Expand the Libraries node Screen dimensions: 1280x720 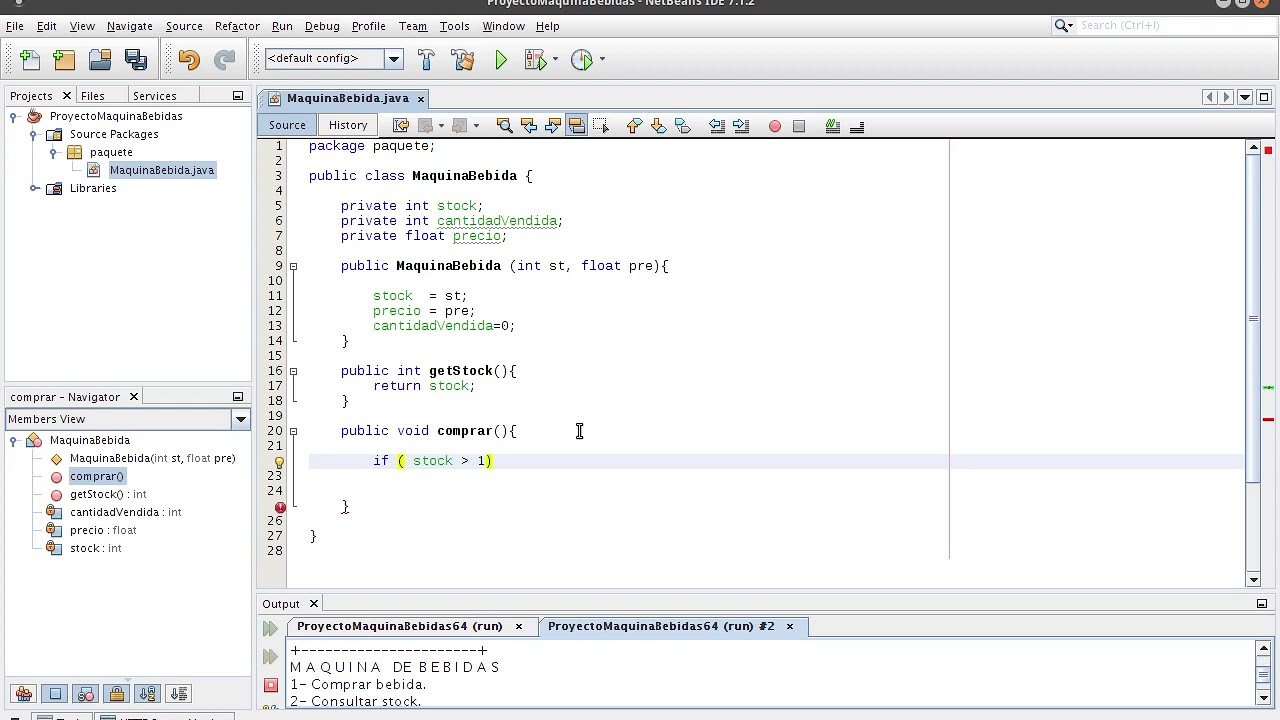pos(34,188)
